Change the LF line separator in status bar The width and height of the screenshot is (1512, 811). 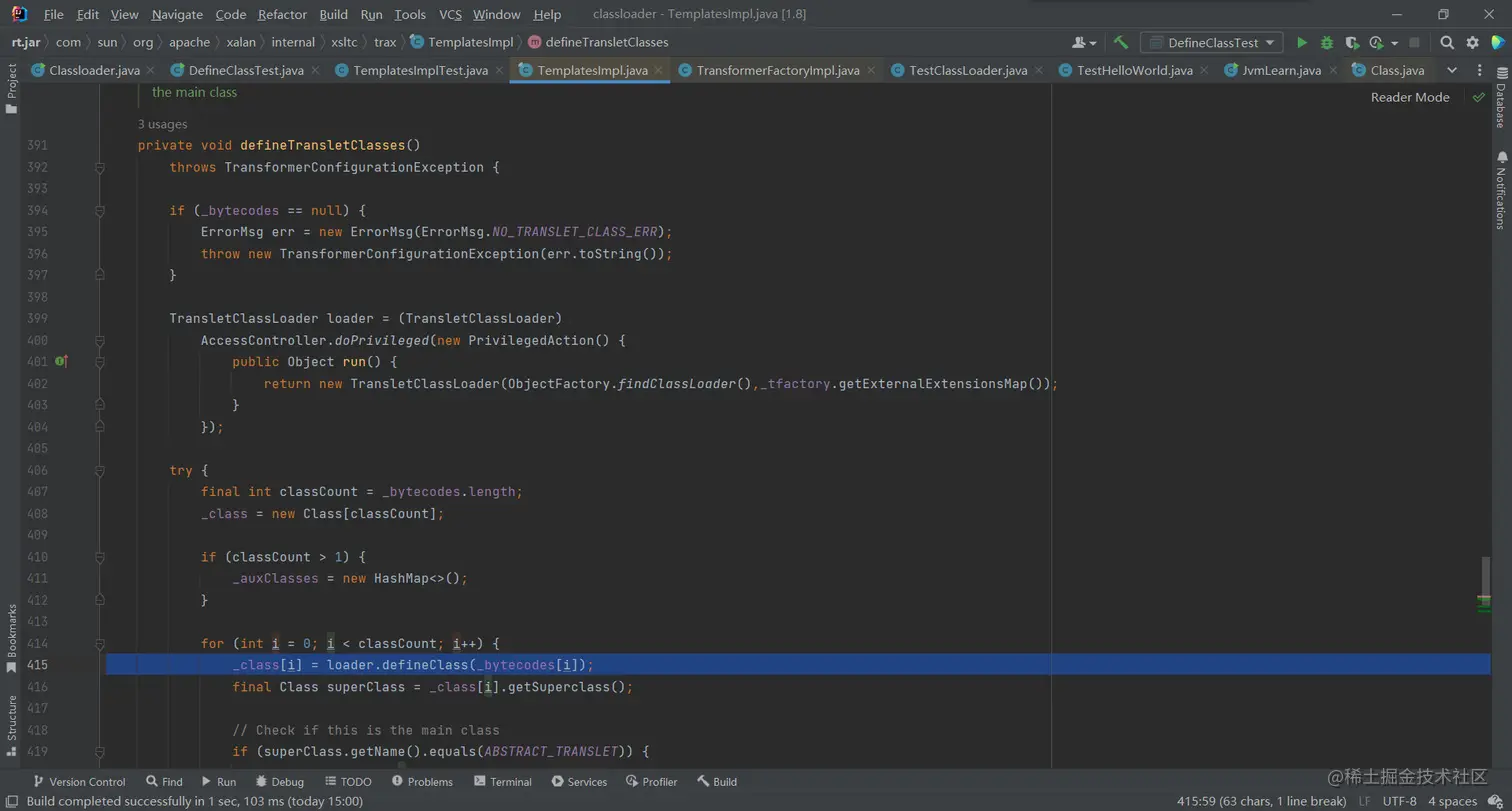[1365, 801]
